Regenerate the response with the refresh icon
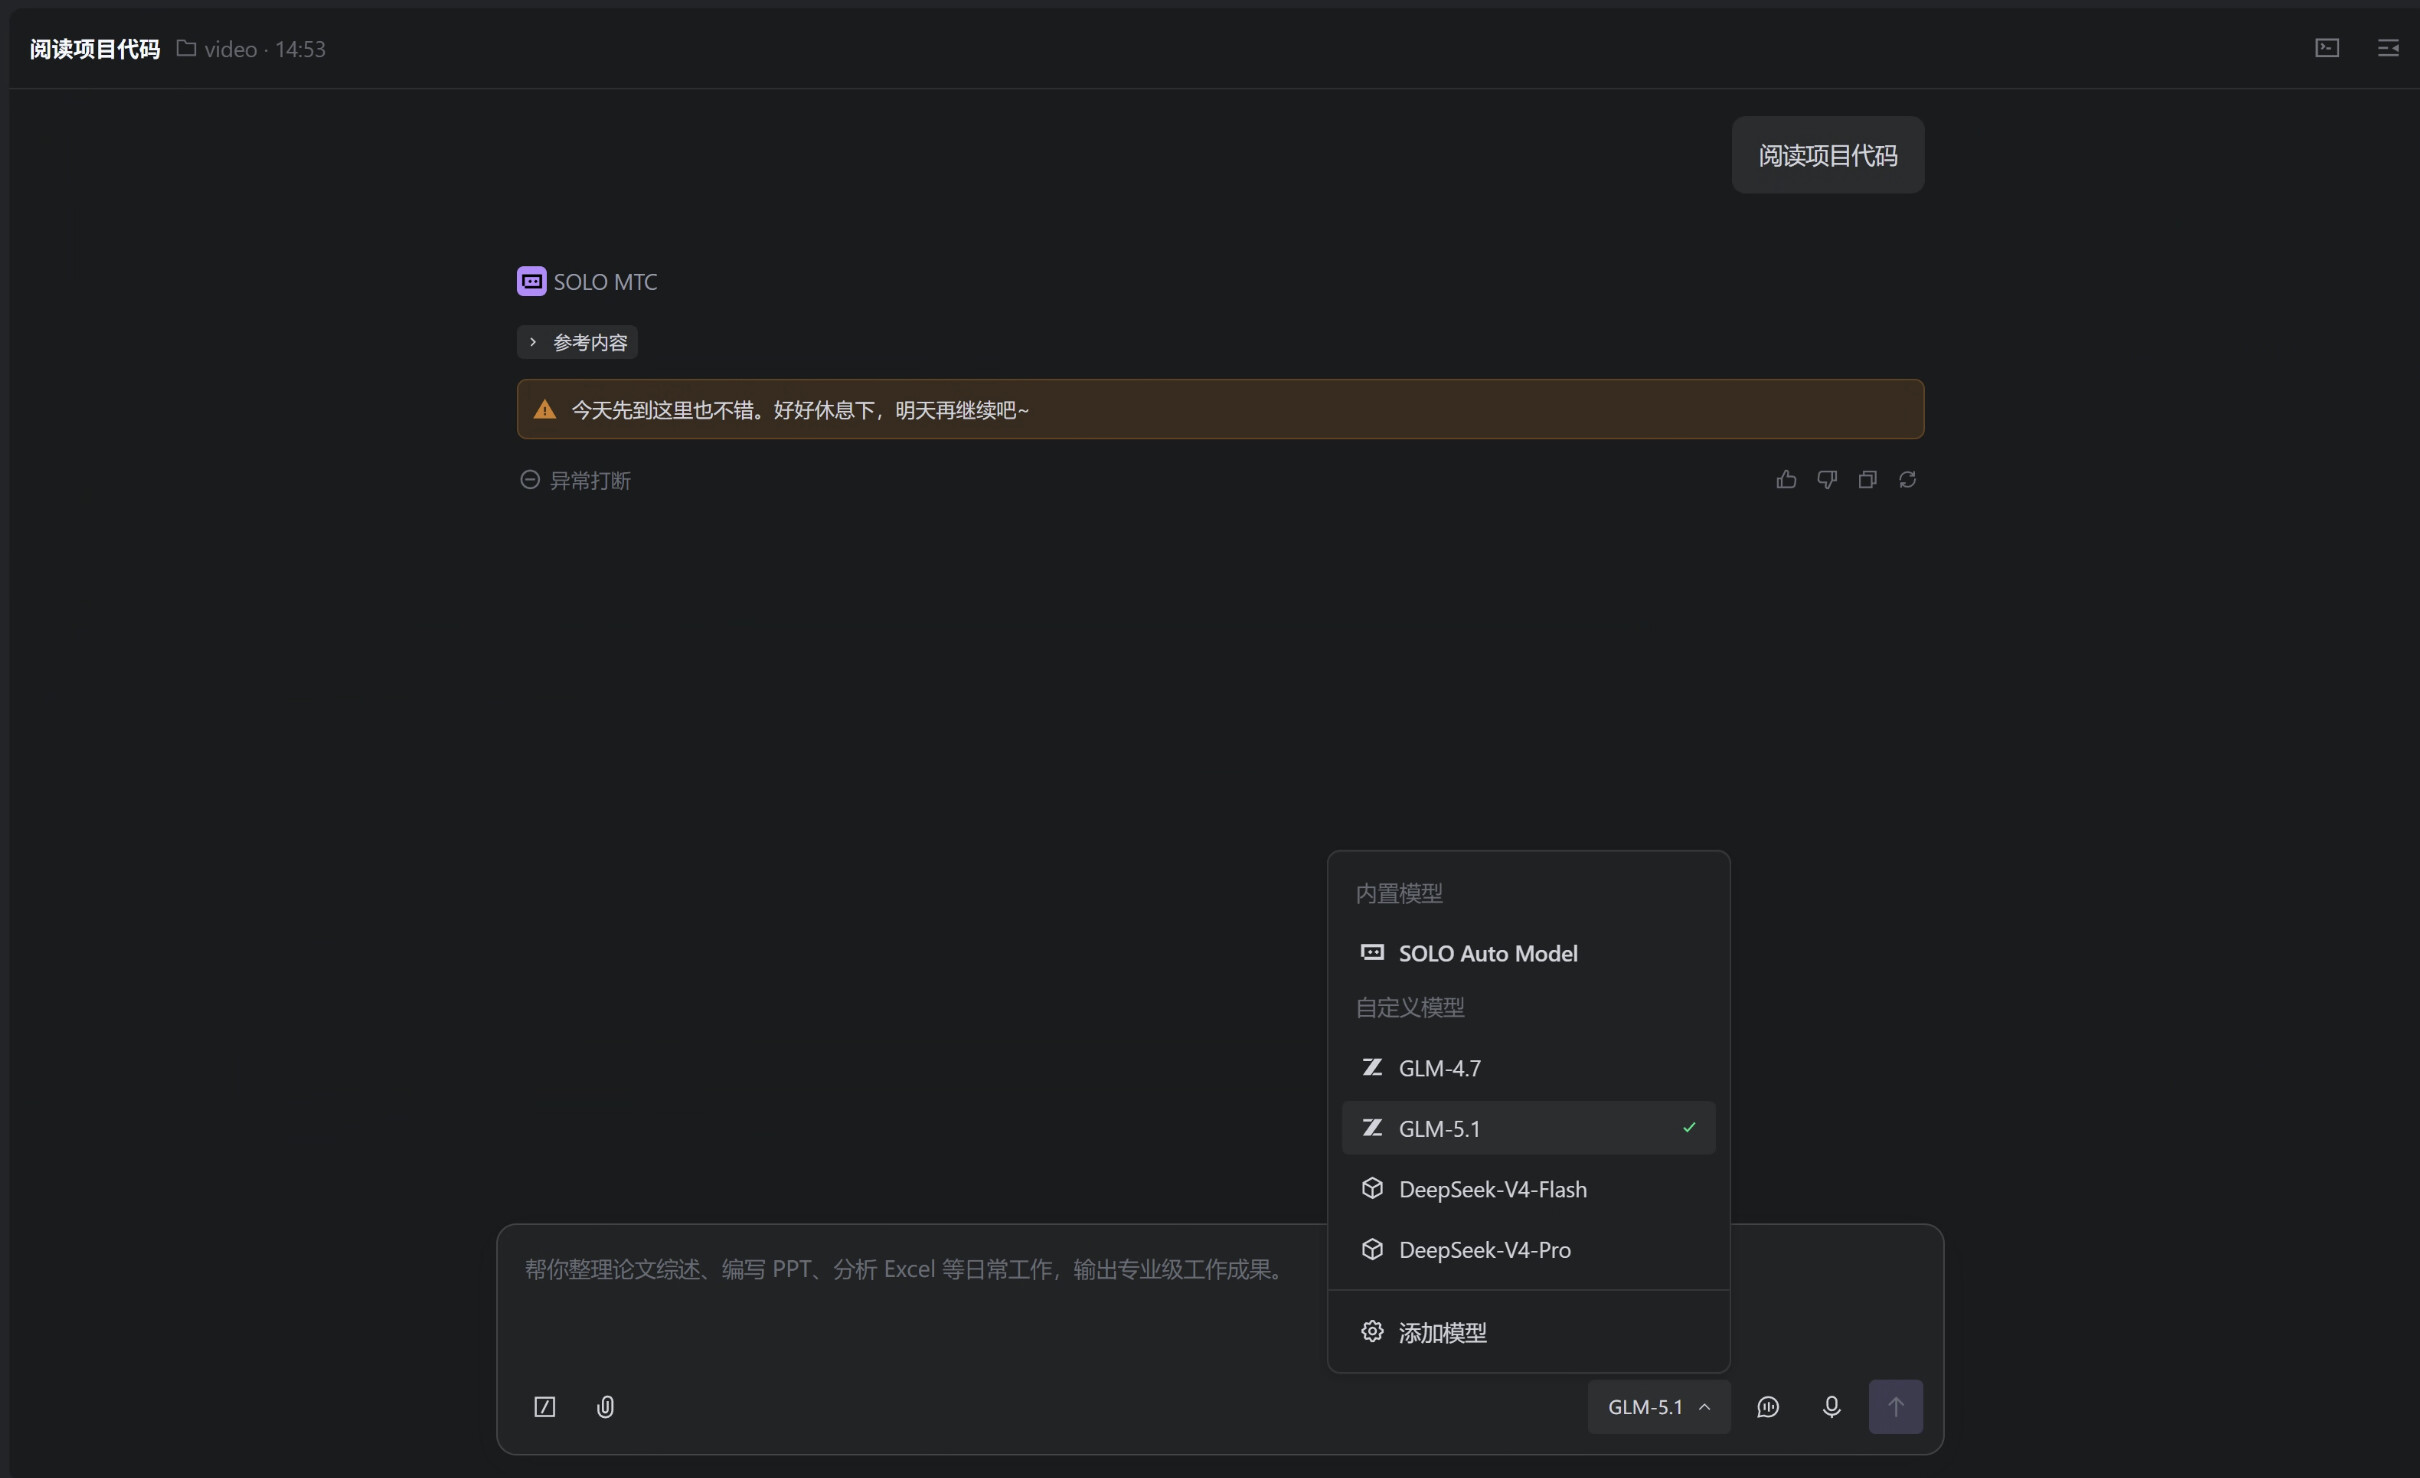Screen dimensions: 2420x1478 1908,480
